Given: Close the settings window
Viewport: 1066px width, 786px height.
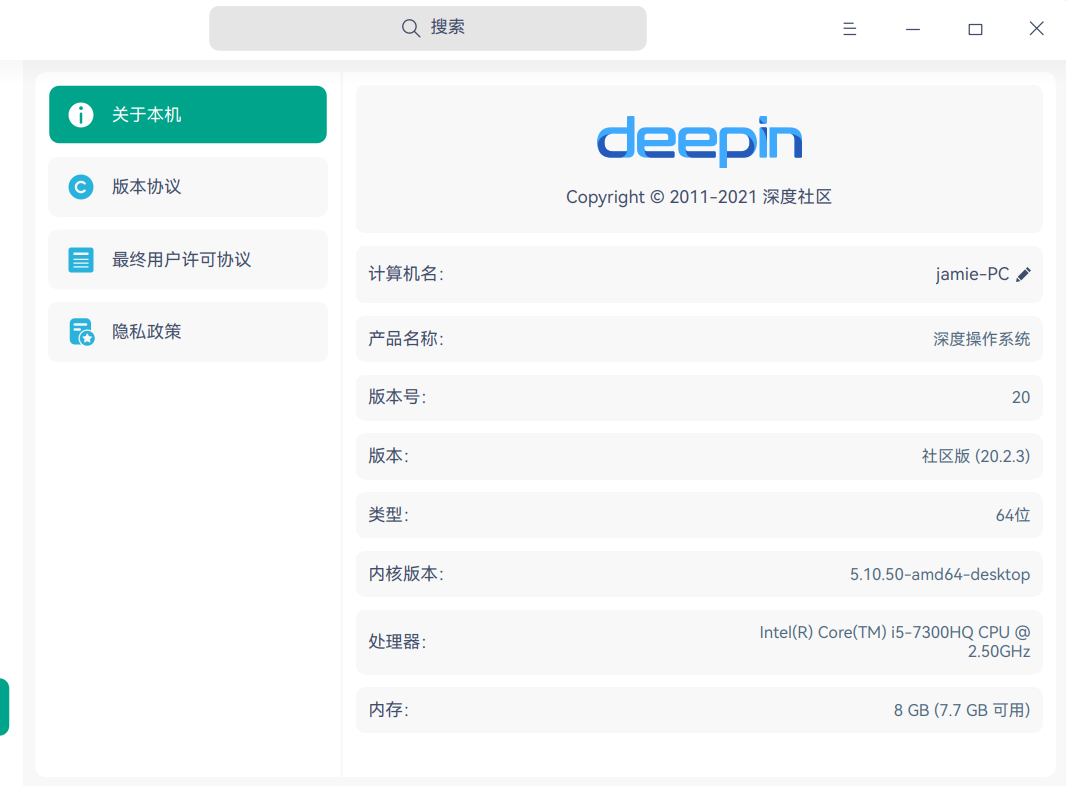Looking at the screenshot, I should [1036, 29].
